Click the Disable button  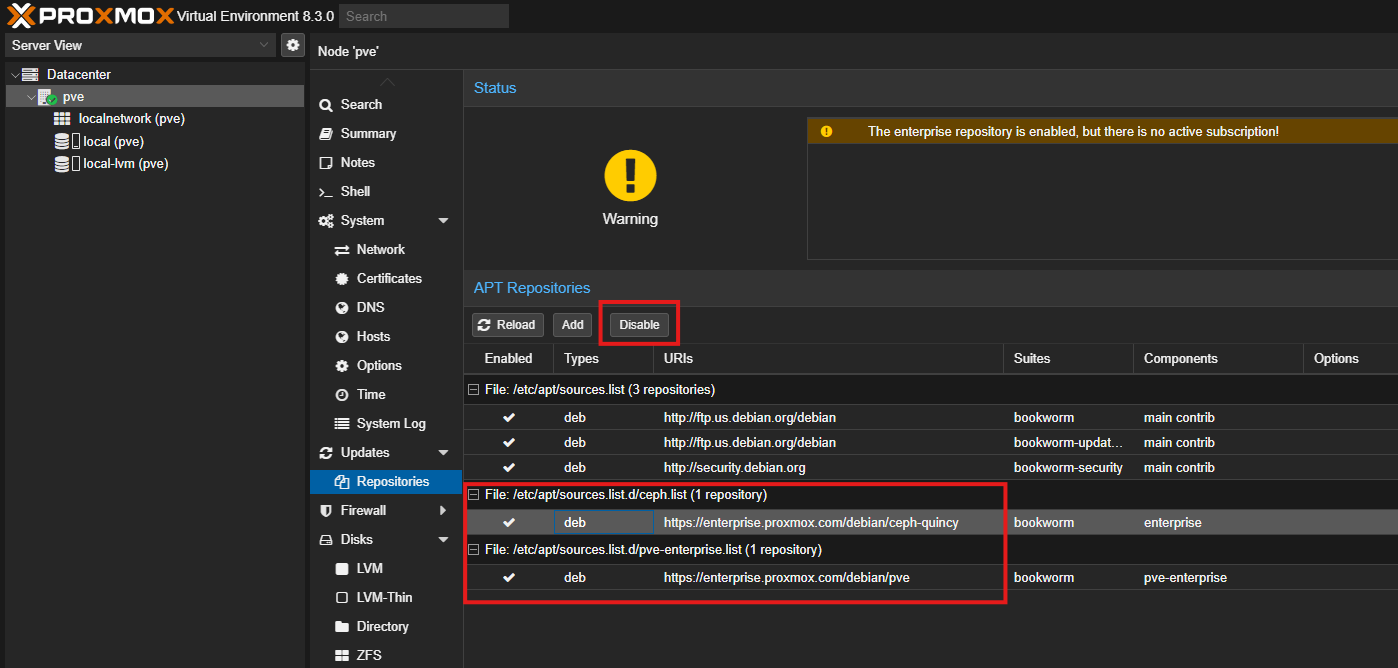pyautogui.click(x=639, y=325)
